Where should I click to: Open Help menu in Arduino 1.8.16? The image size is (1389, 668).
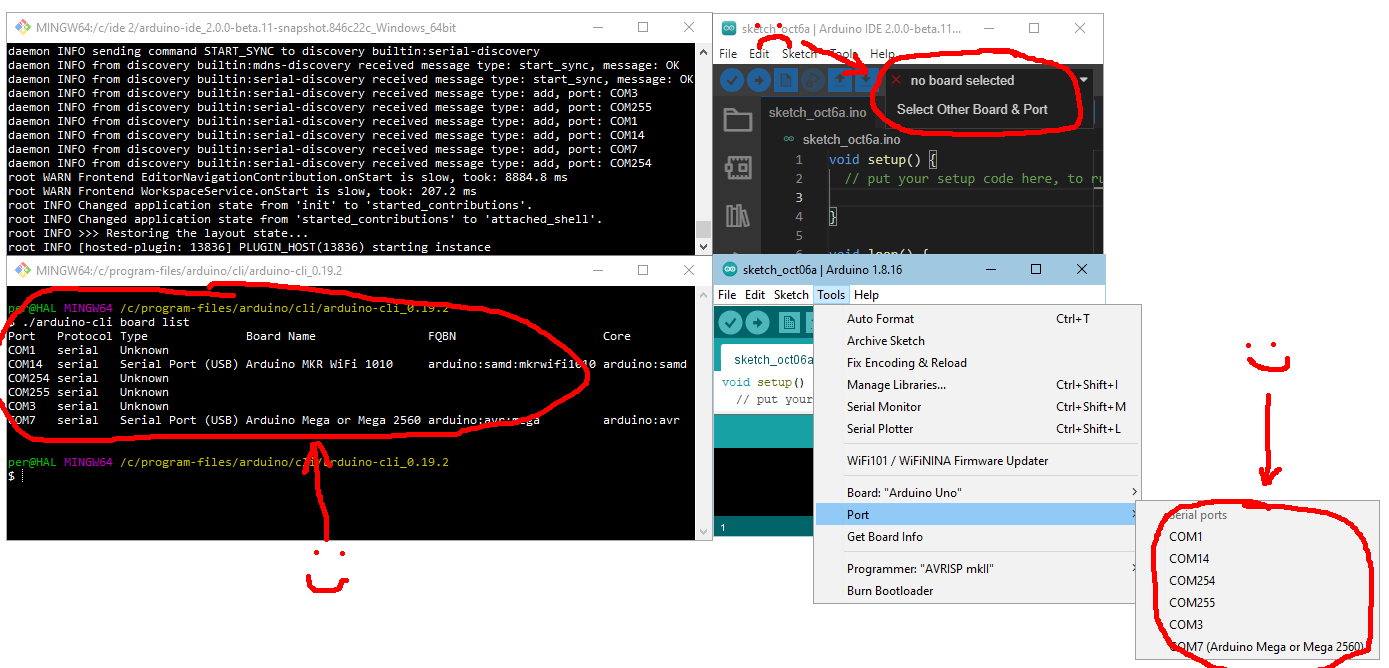(x=866, y=295)
